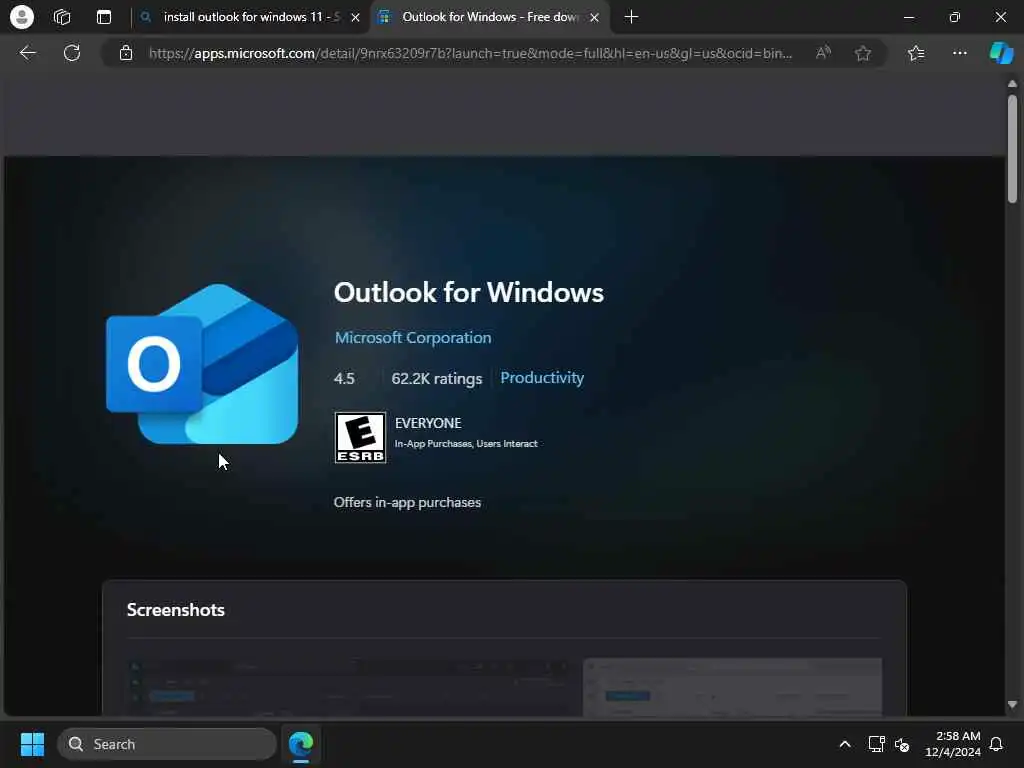Open the second light-theme screenshot thumbnail
The height and width of the screenshot is (768, 1024).
coord(732,687)
